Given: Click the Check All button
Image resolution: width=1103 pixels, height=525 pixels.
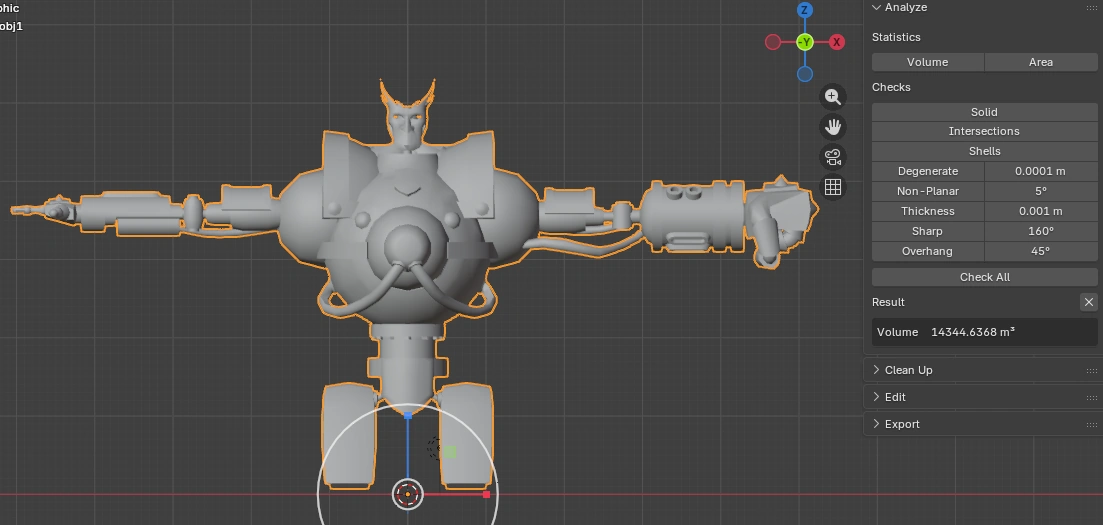Looking at the screenshot, I should pyautogui.click(x=984, y=277).
